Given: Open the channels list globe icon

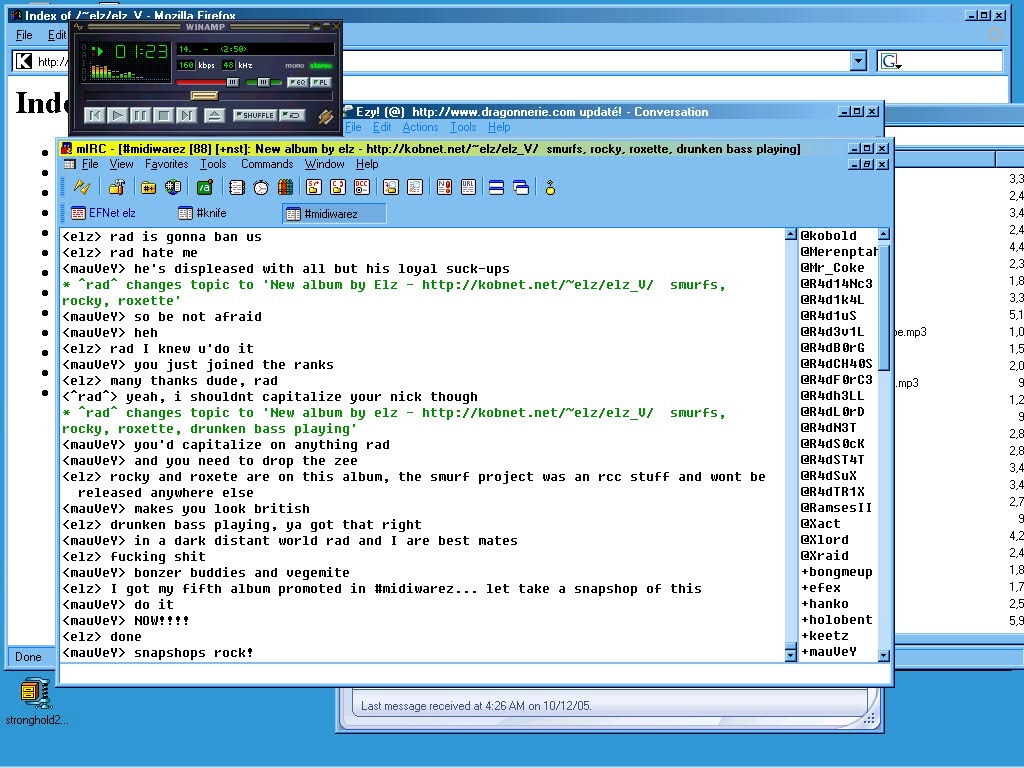Looking at the screenshot, I should [x=172, y=188].
